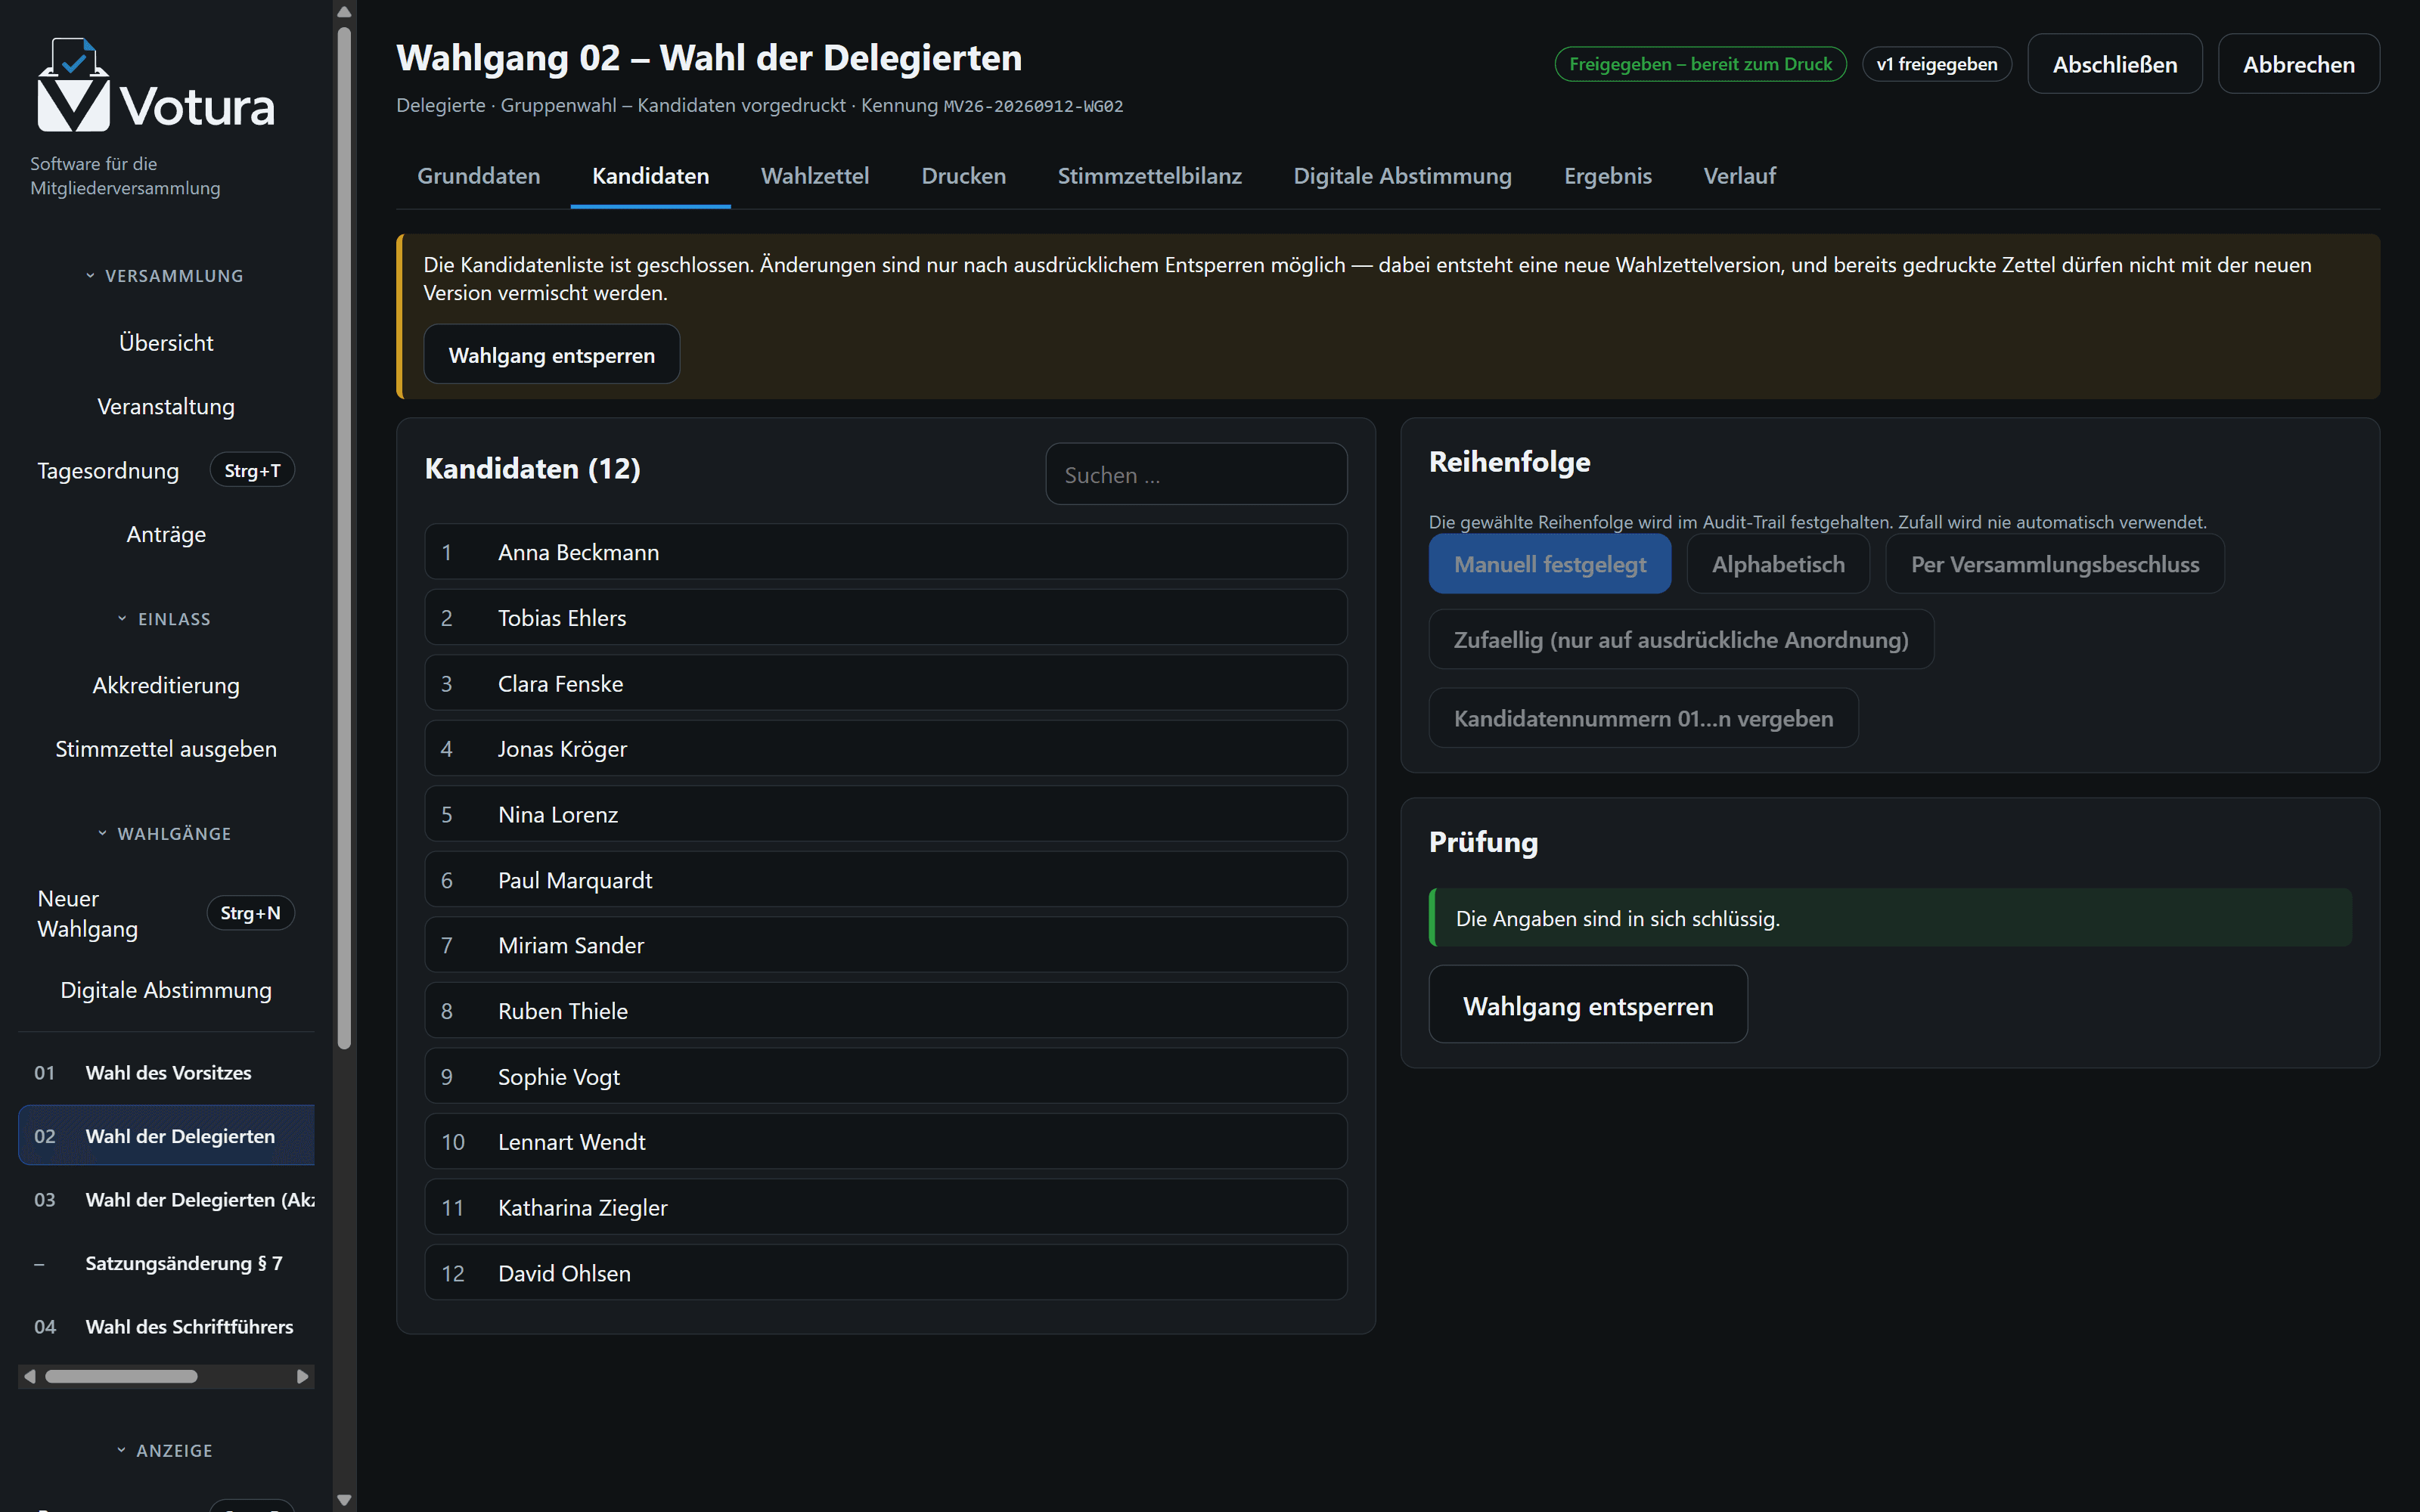
Task: Collapse the WAHLGÄNGE sidebar section
Action: [166, 834]
